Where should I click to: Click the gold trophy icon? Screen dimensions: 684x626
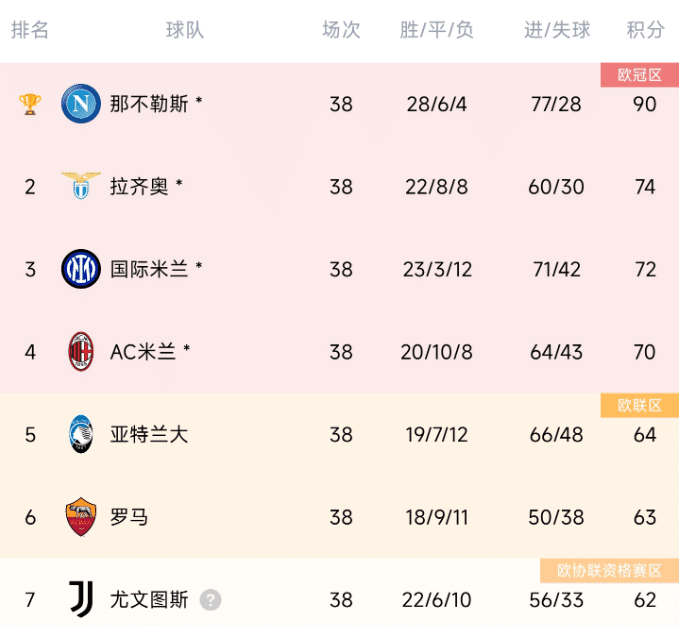pos(30,104)
